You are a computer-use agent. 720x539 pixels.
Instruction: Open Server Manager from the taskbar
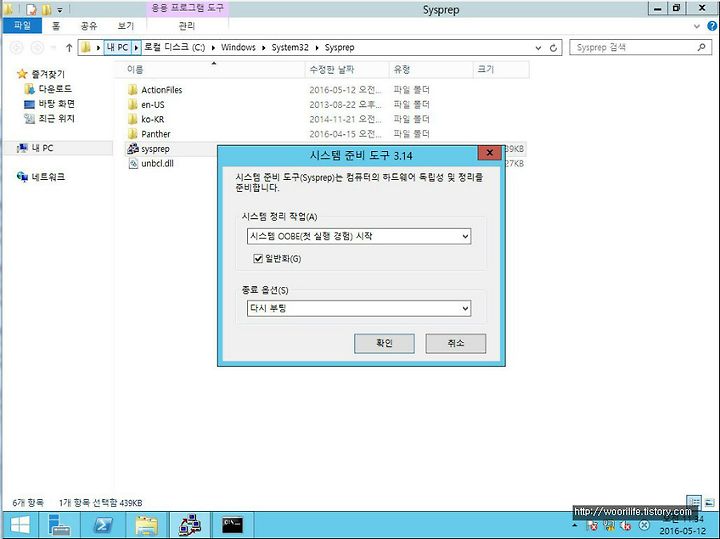tap(60, 525)
